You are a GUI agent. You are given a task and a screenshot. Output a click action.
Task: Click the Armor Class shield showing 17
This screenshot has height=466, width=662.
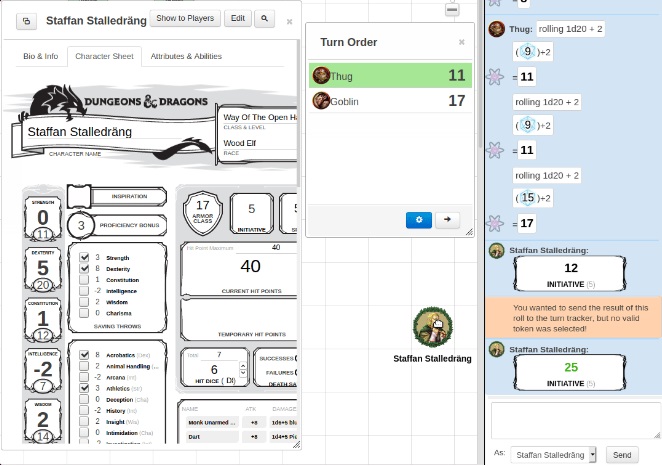click(x=203, y=213)
